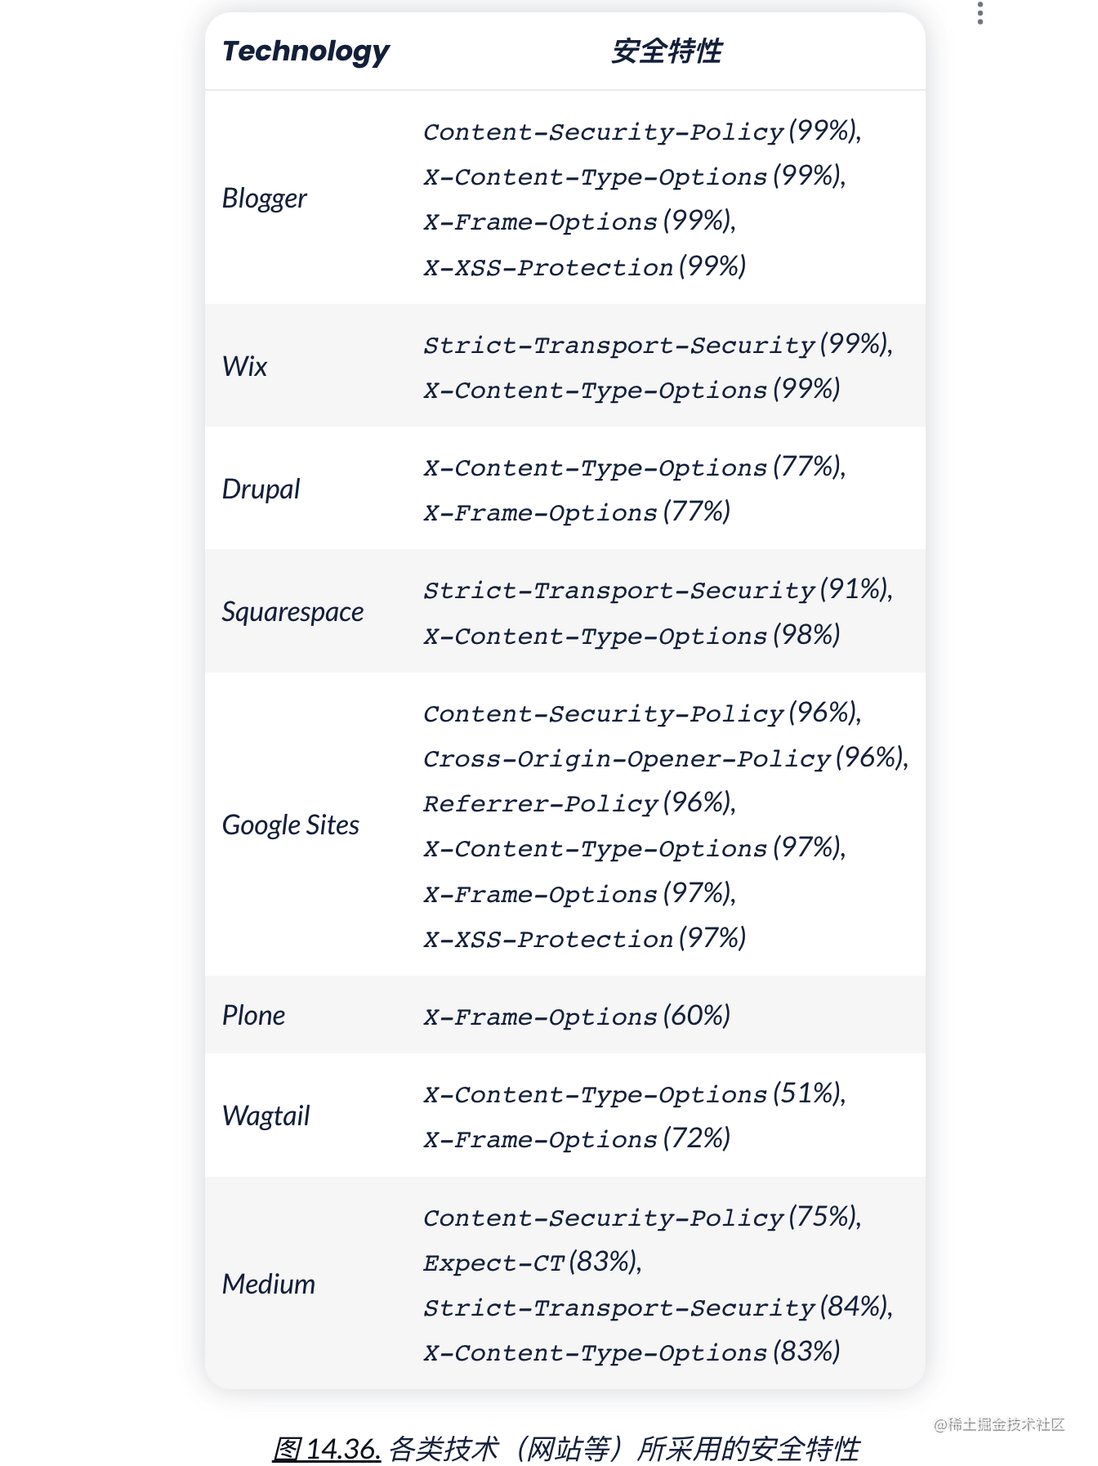Select the Google Sites row label
1098x1466 pixels.
(x=290, y=825)
